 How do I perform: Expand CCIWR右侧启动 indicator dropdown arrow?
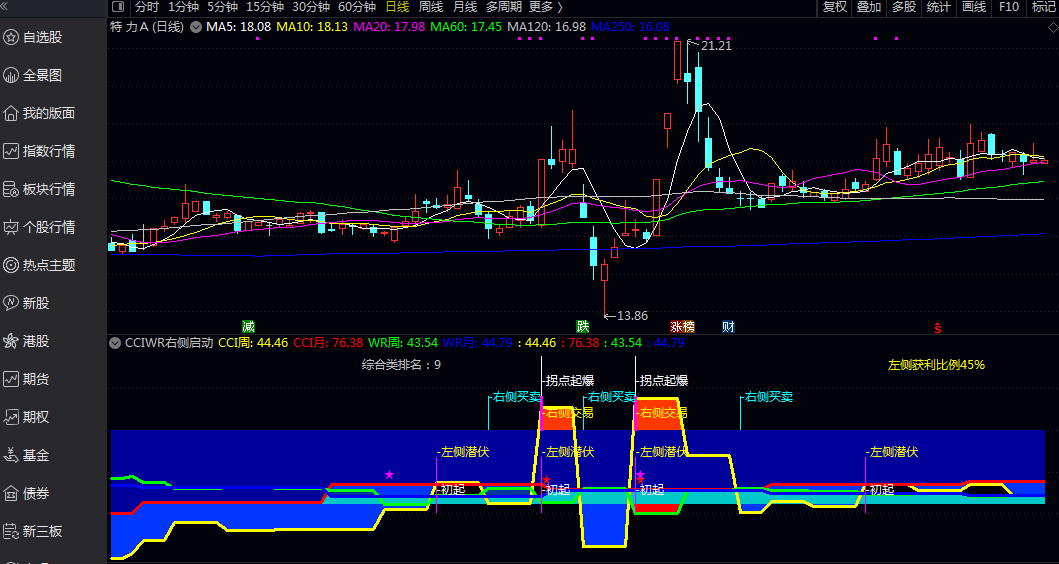(116, 343)
